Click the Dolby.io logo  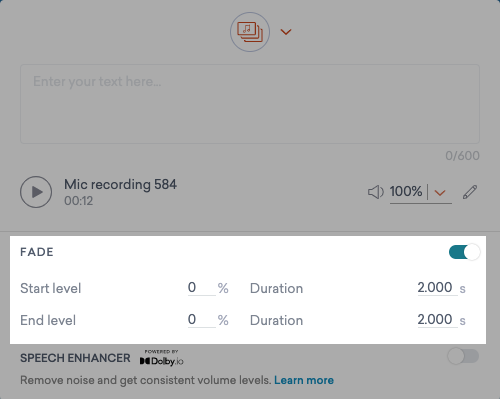click(162, 358)
